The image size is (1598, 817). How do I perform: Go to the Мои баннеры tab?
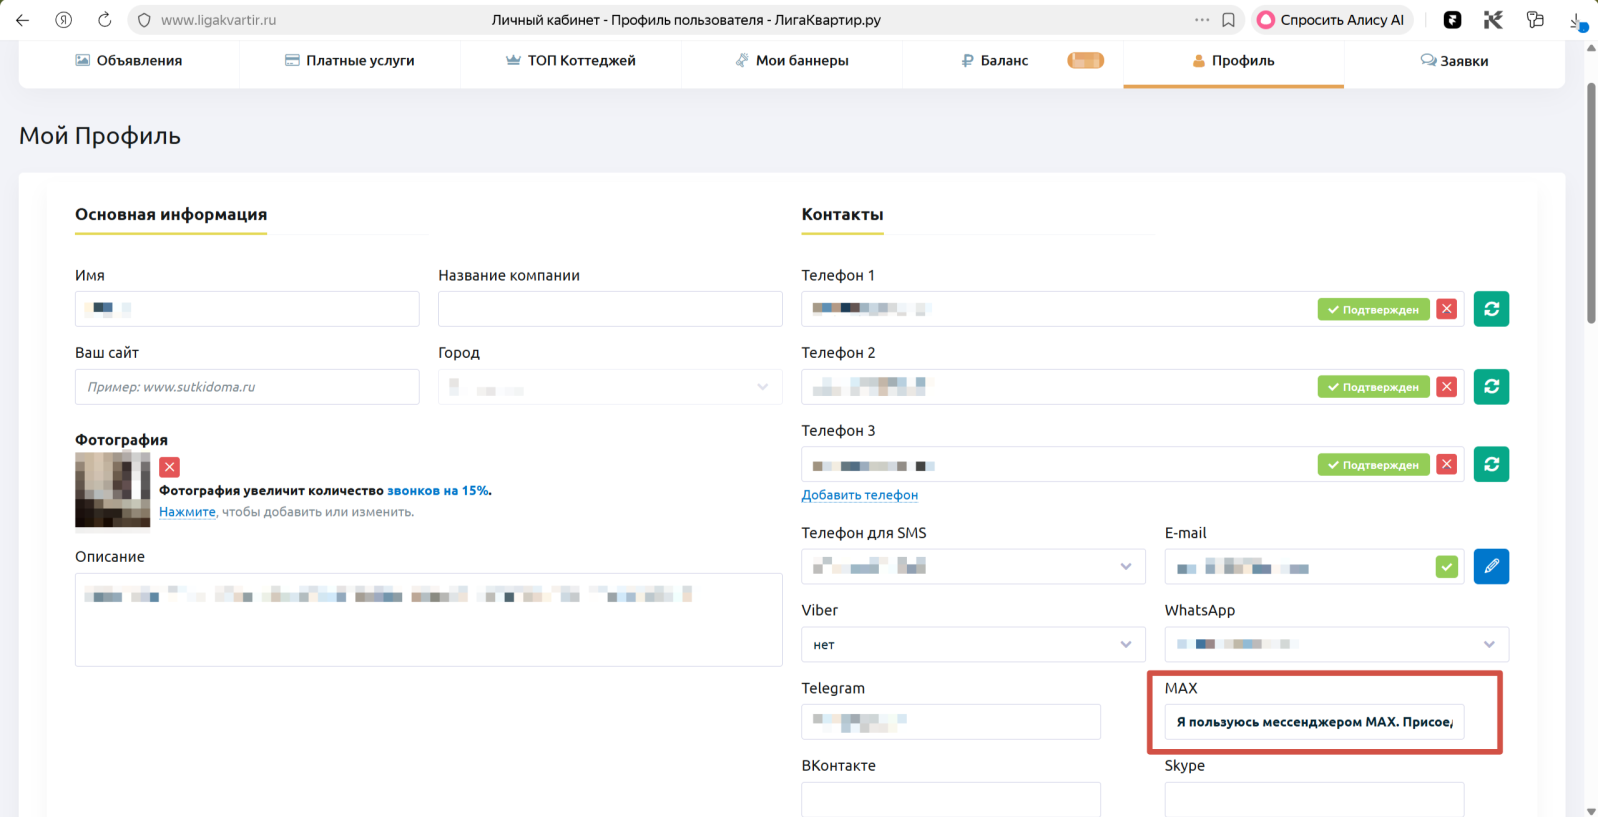792,61
